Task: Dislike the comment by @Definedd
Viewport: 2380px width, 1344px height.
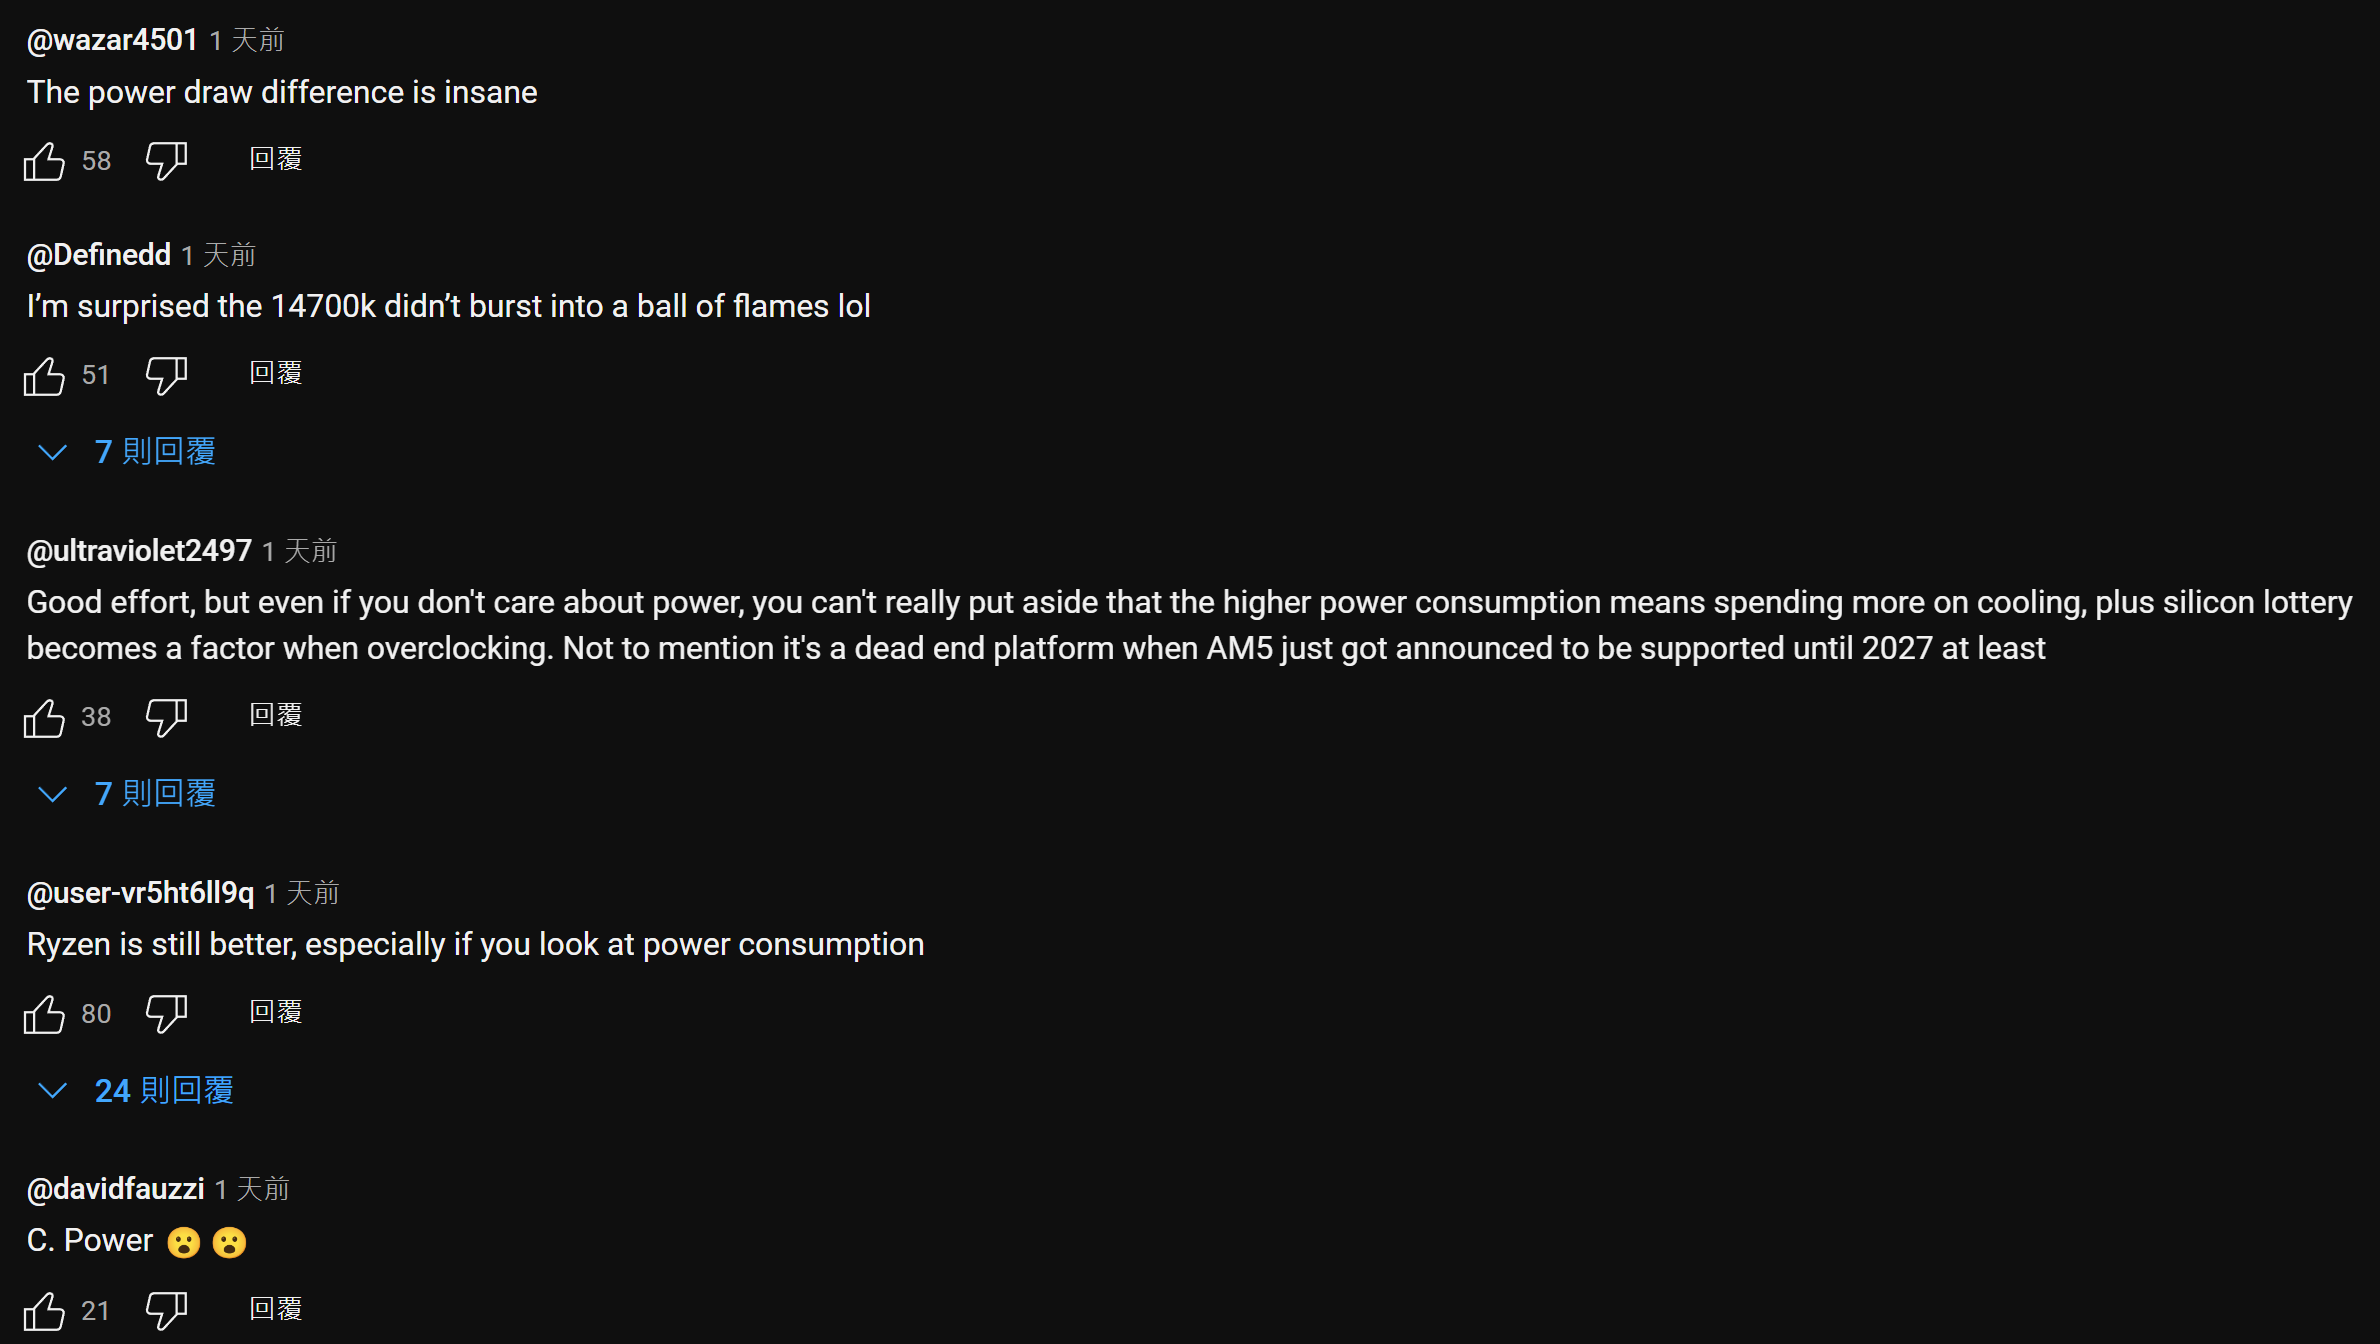Action: pyautogui.click(x=166, y=375)
